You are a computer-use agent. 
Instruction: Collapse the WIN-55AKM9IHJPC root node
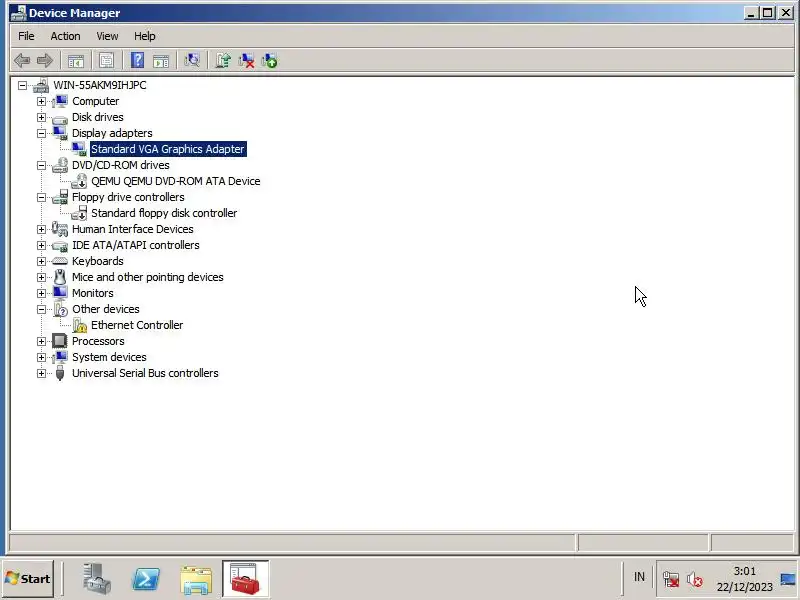pos(22,85)
